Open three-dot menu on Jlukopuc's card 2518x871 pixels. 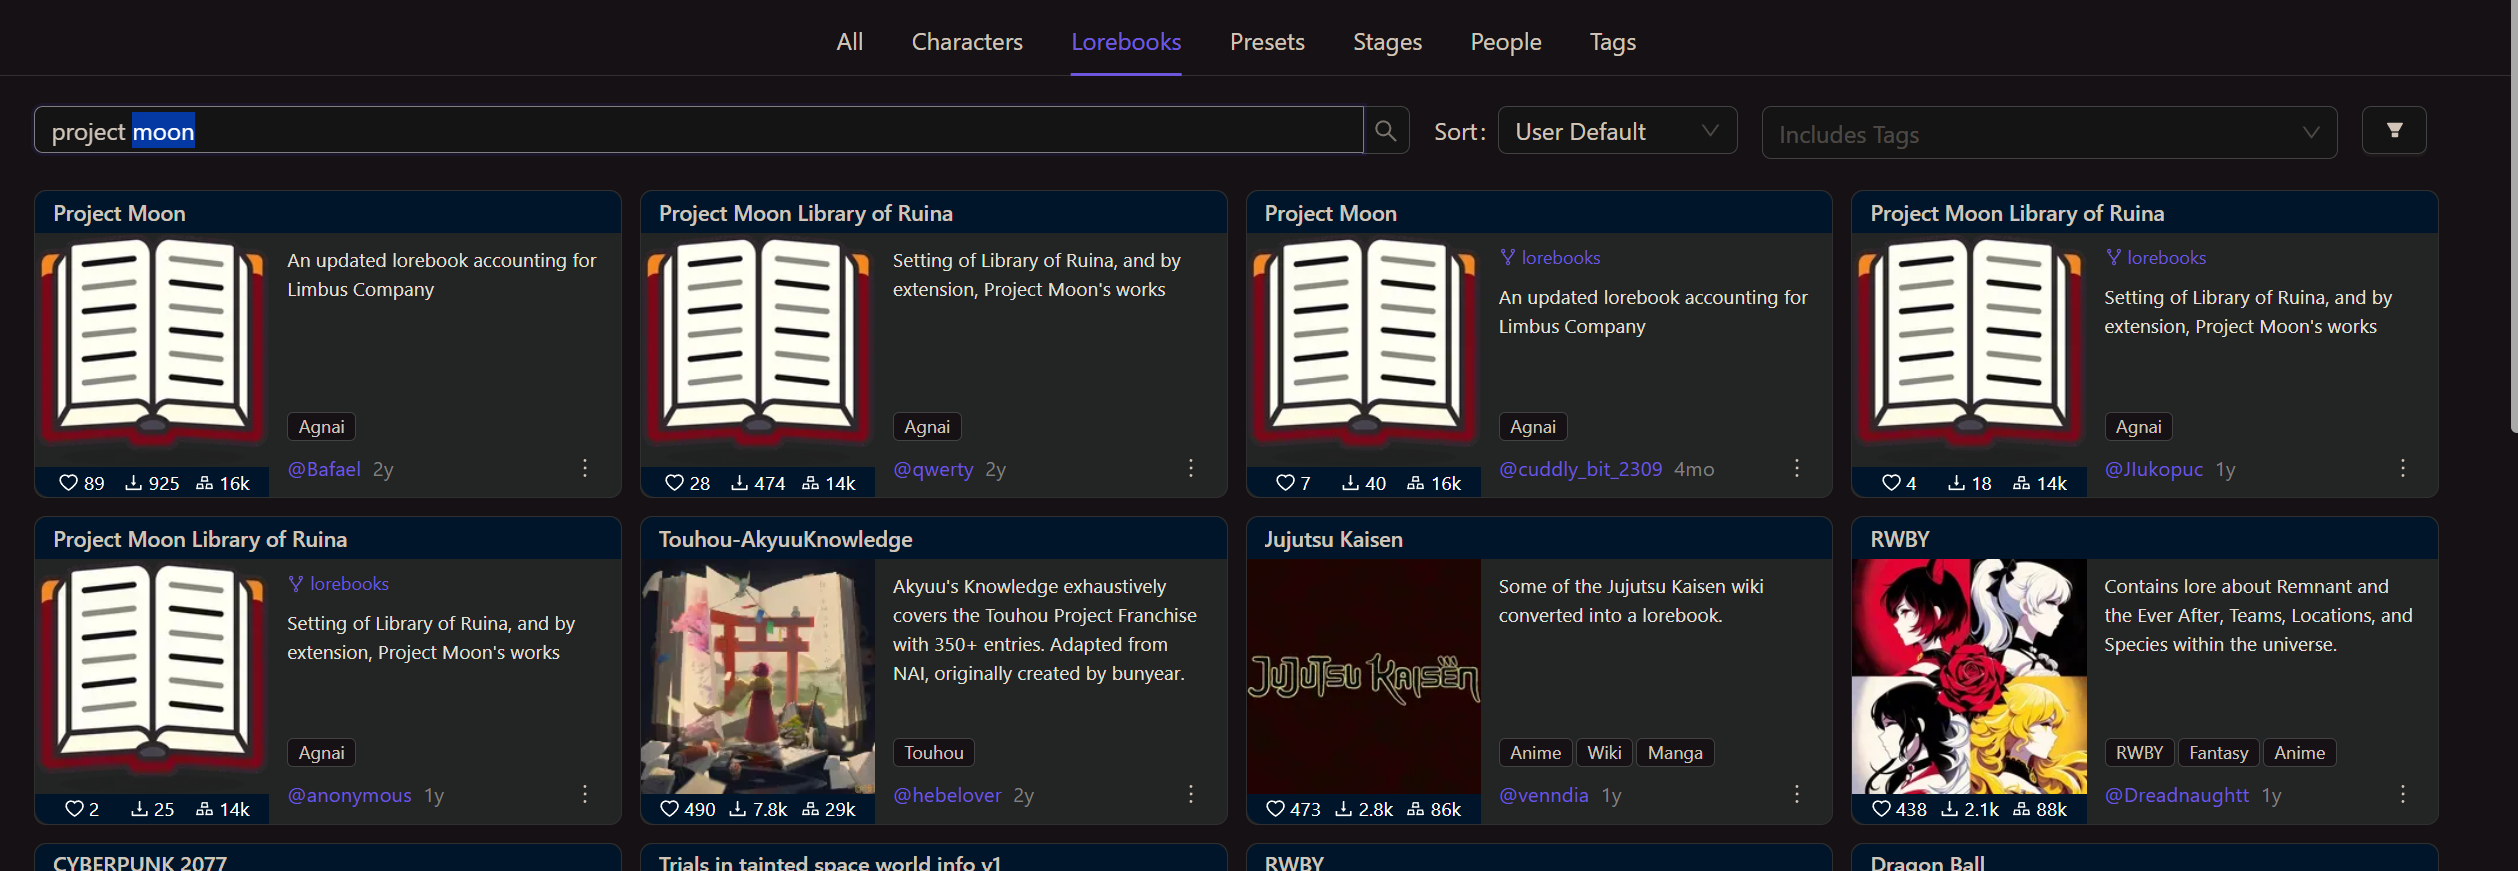coord(2403,468)
